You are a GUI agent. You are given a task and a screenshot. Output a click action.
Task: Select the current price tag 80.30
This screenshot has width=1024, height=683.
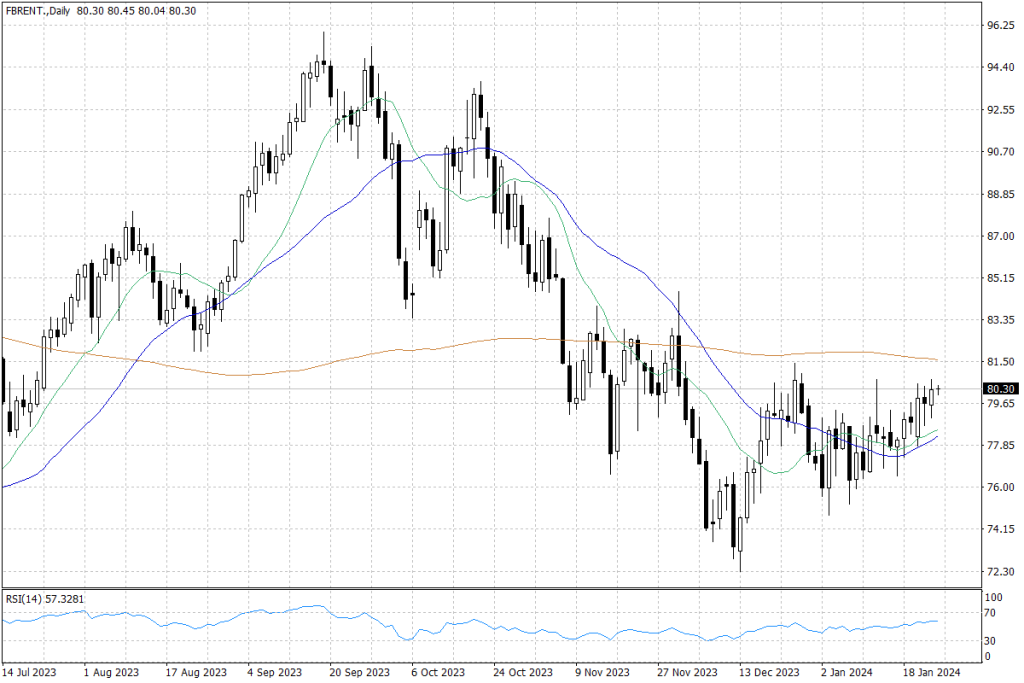coord(1000,389)
